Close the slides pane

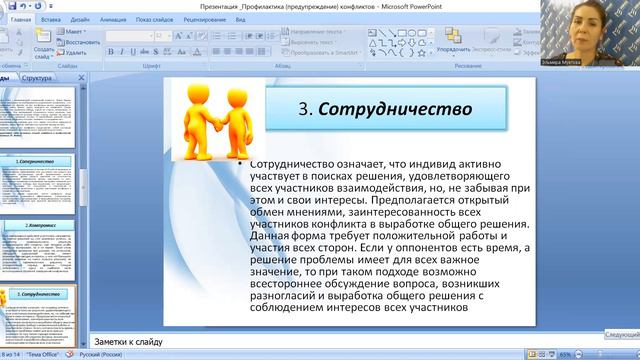(x=81, y=78)
